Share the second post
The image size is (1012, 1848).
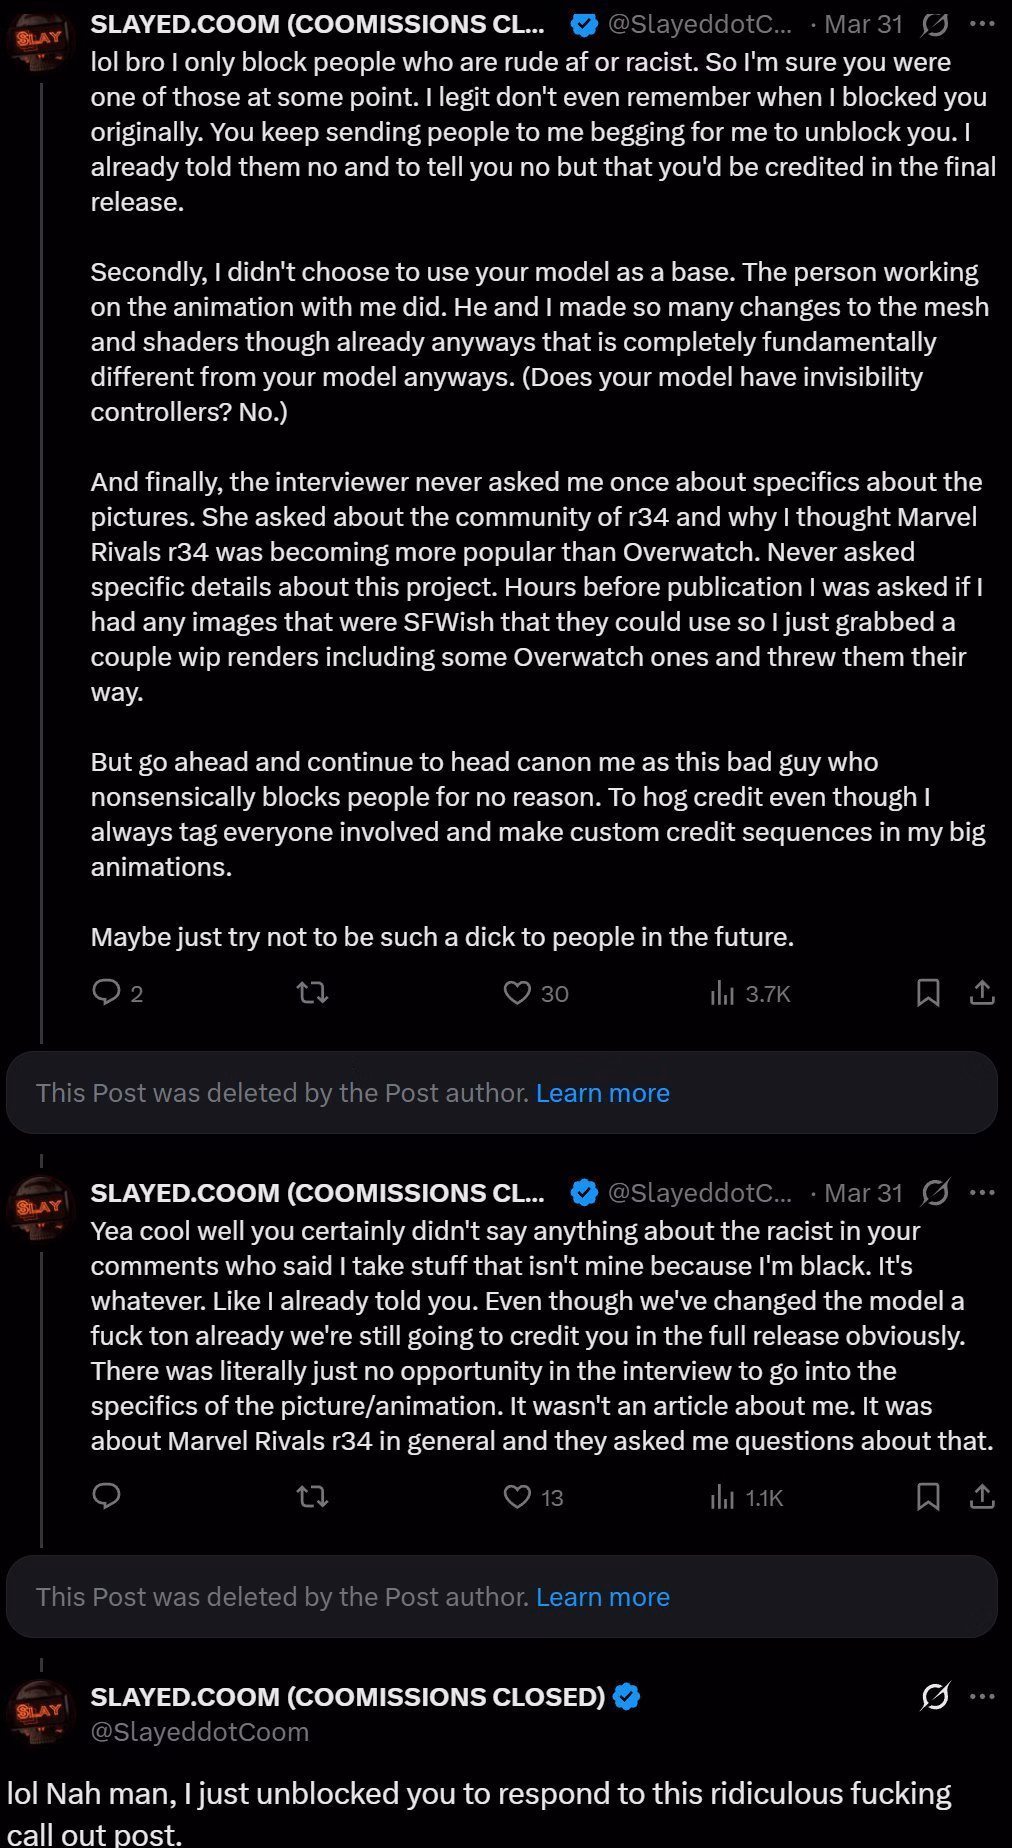(x=982, y=1496)
